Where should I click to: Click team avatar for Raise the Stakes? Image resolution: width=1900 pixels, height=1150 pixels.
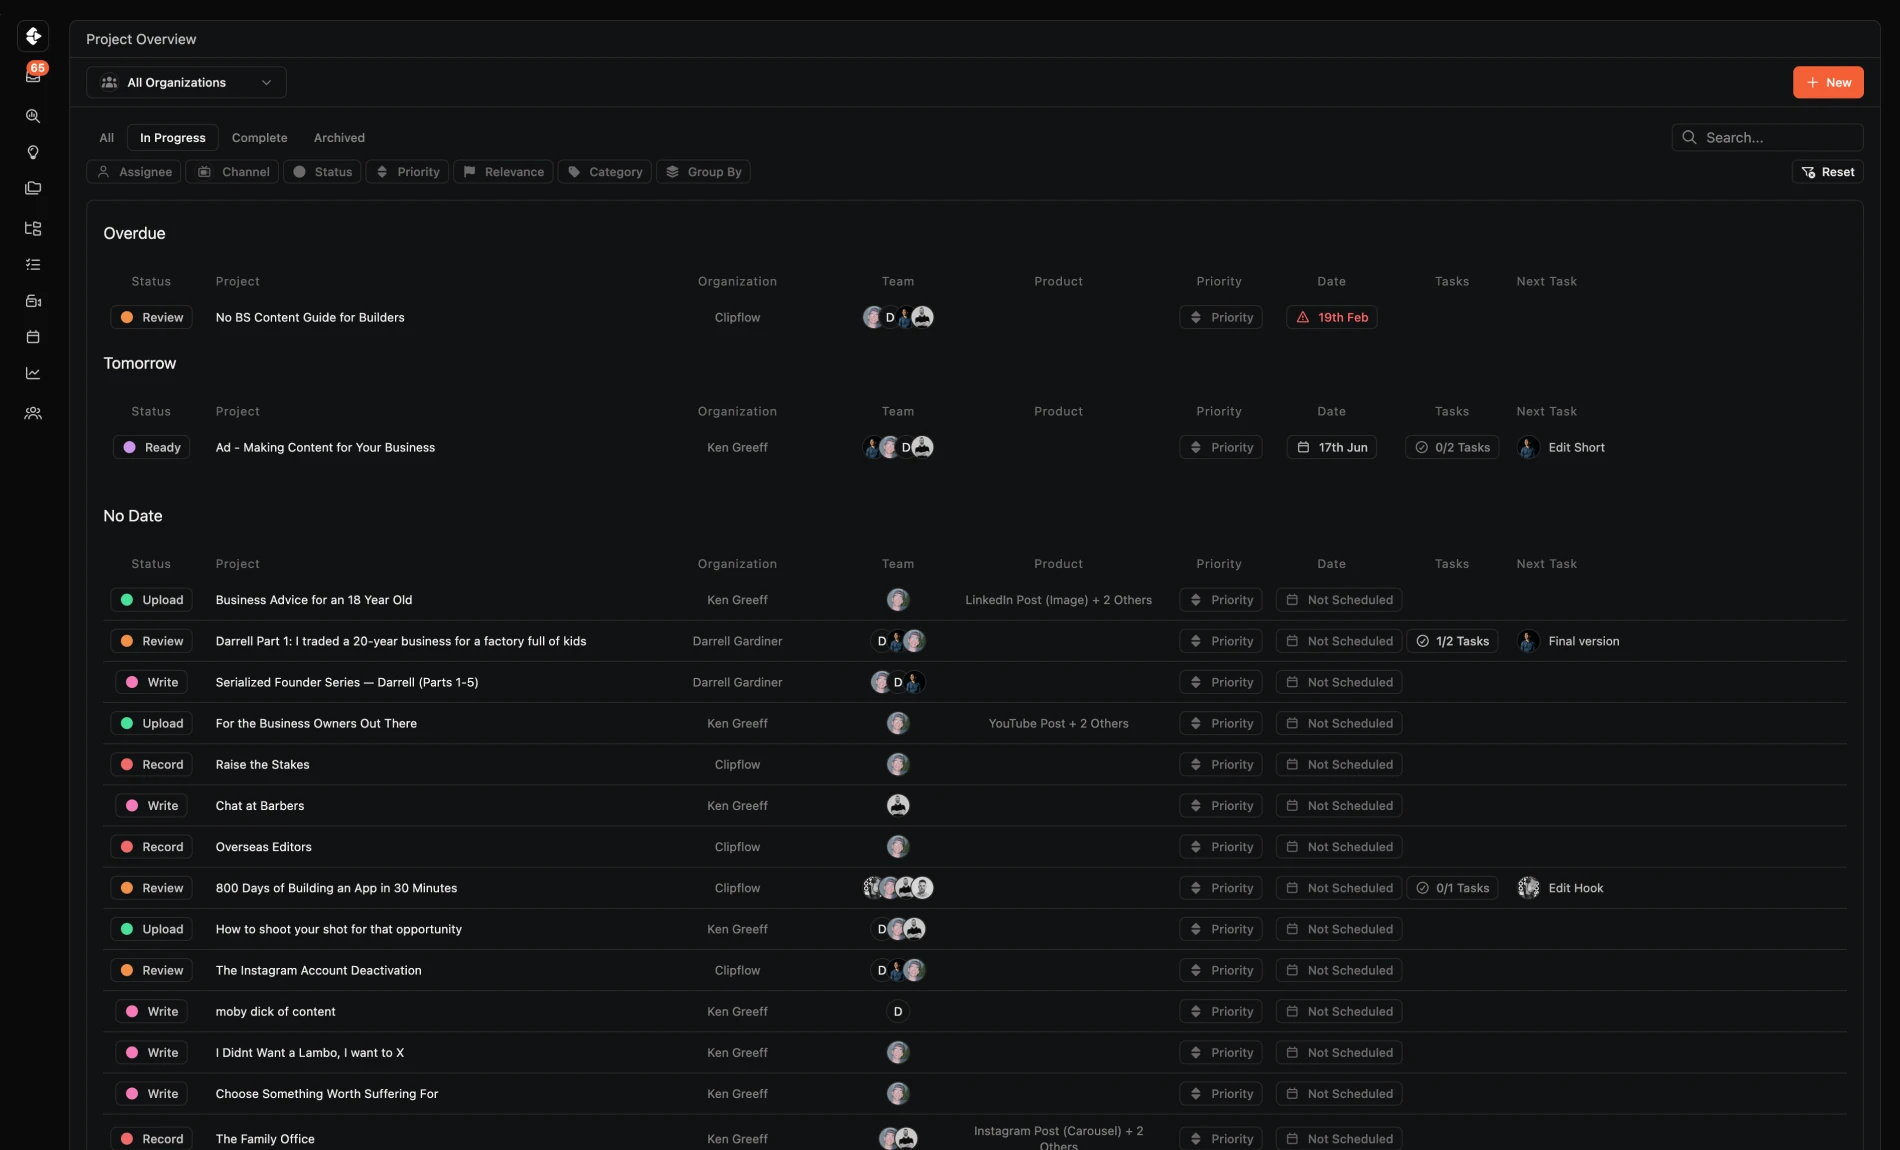tap(898, 764)
